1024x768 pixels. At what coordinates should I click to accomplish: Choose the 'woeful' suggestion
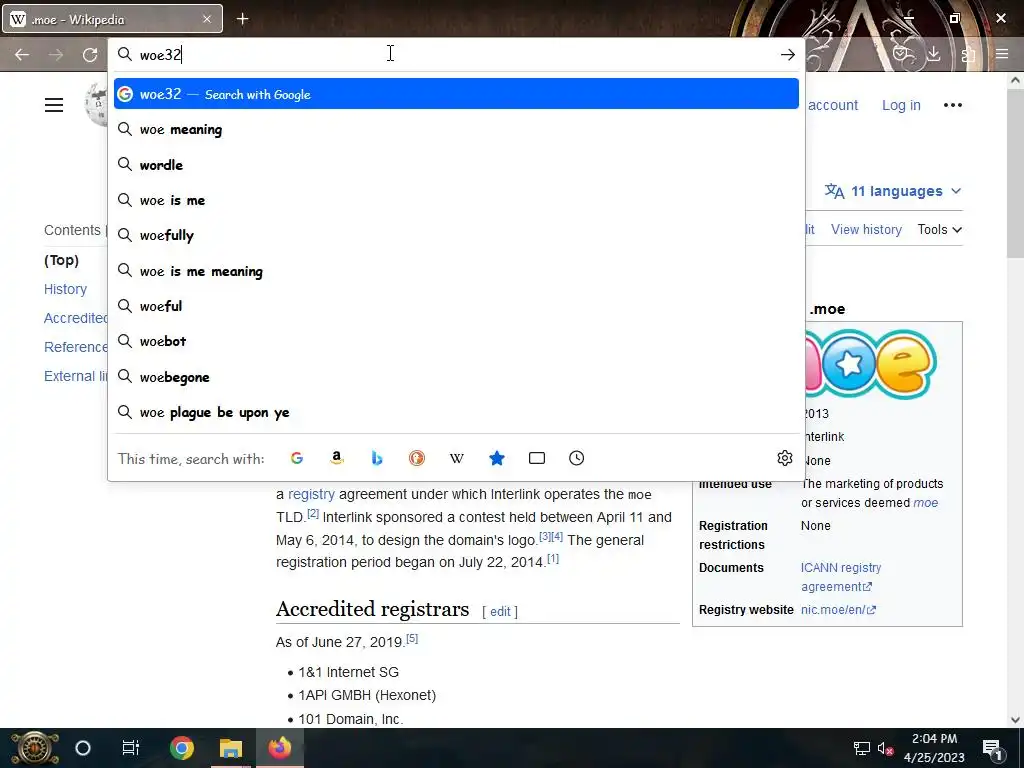[456, 306]
